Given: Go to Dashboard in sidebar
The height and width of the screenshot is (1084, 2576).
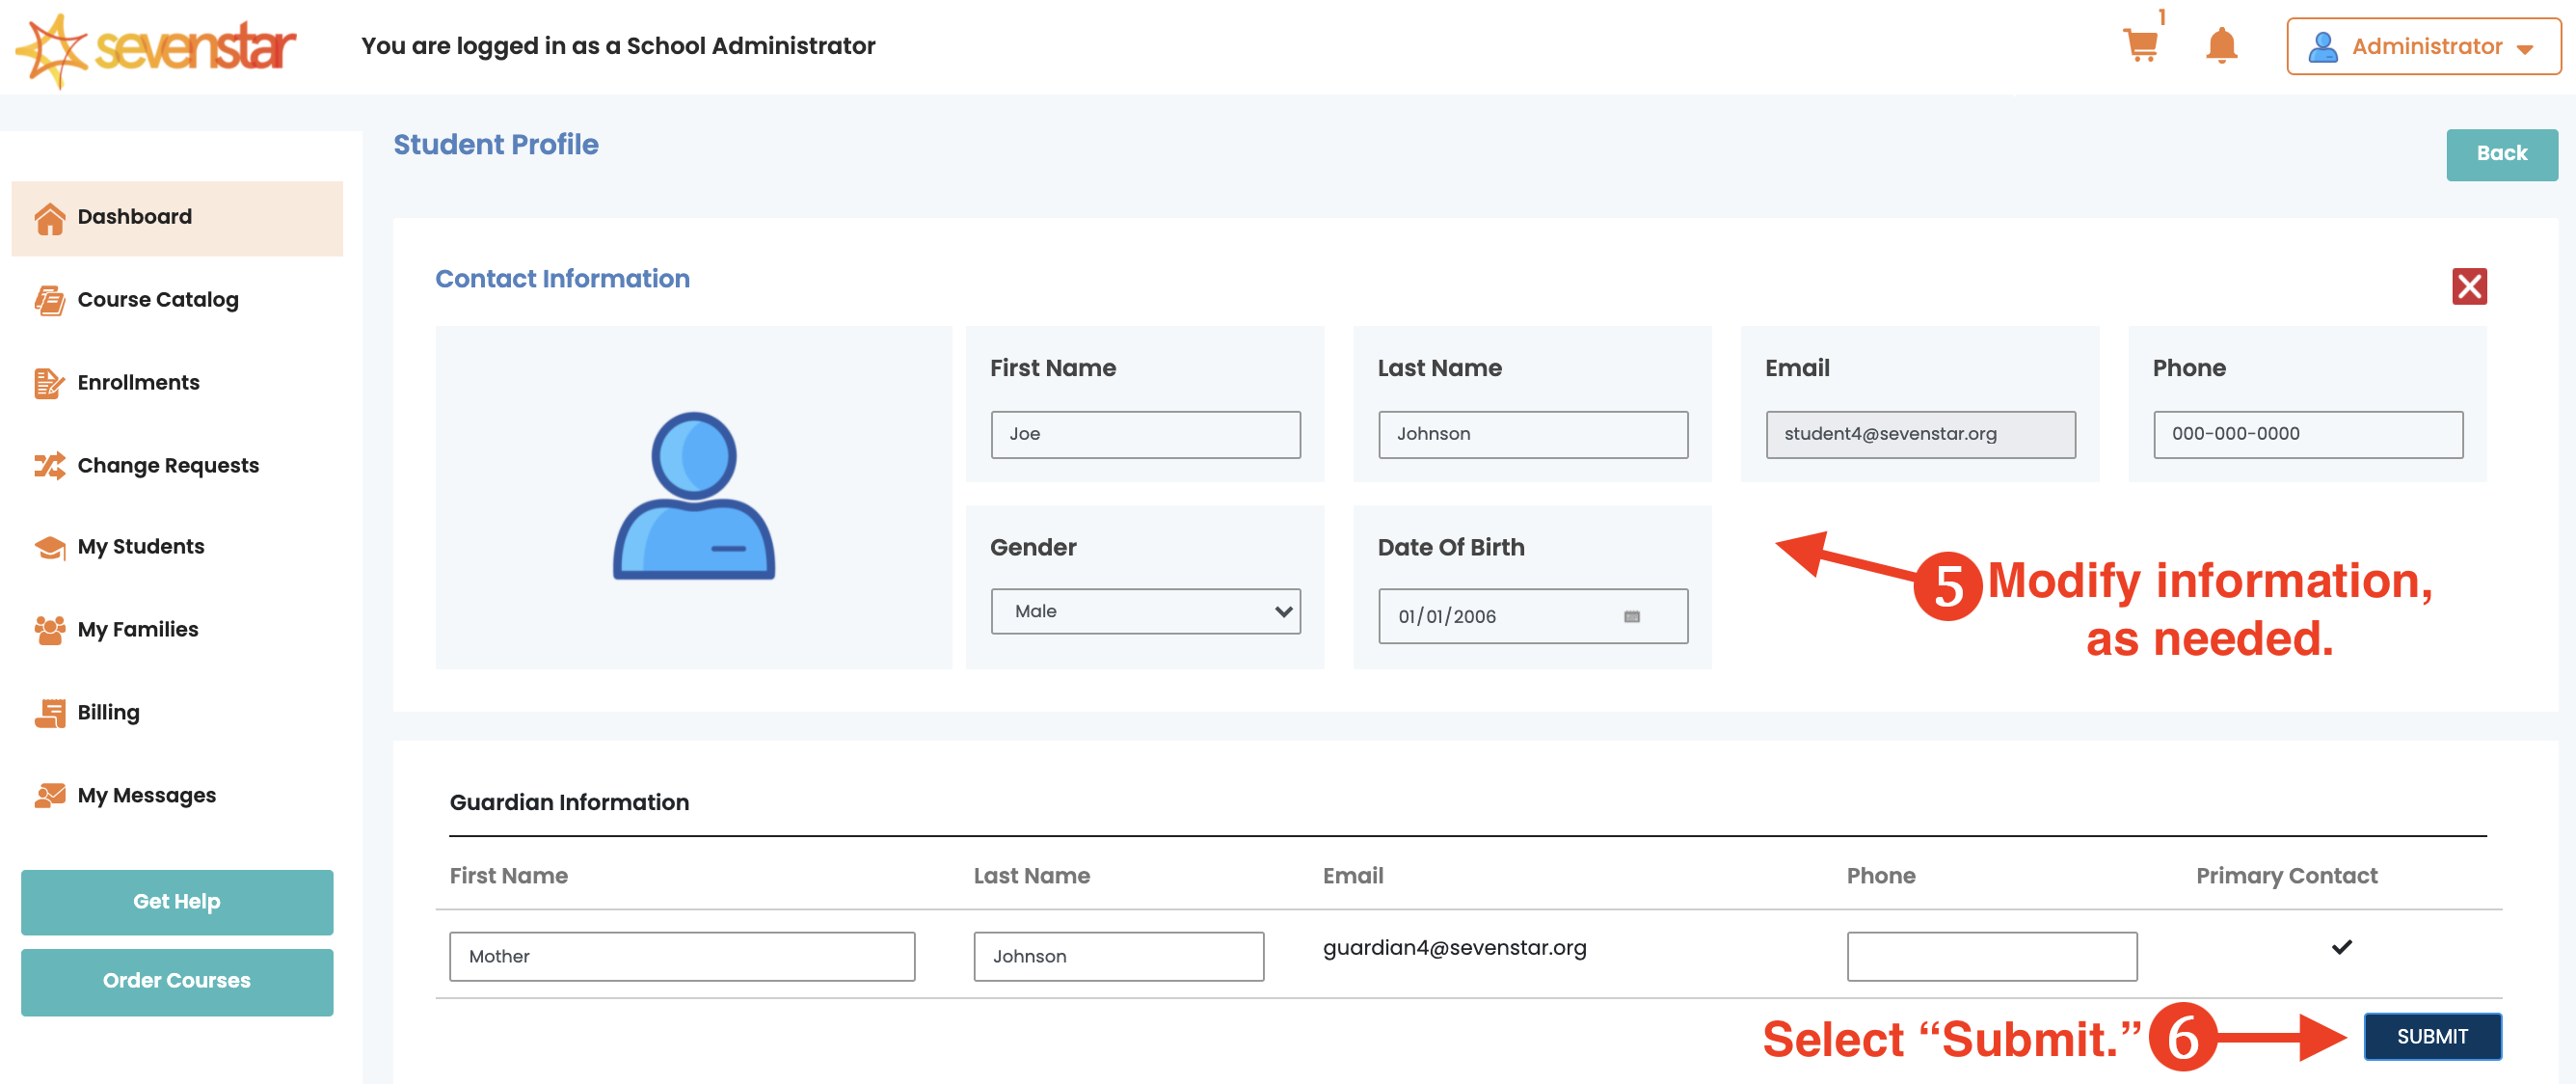Looking at the screenshot, I should (x=135, y=217).
